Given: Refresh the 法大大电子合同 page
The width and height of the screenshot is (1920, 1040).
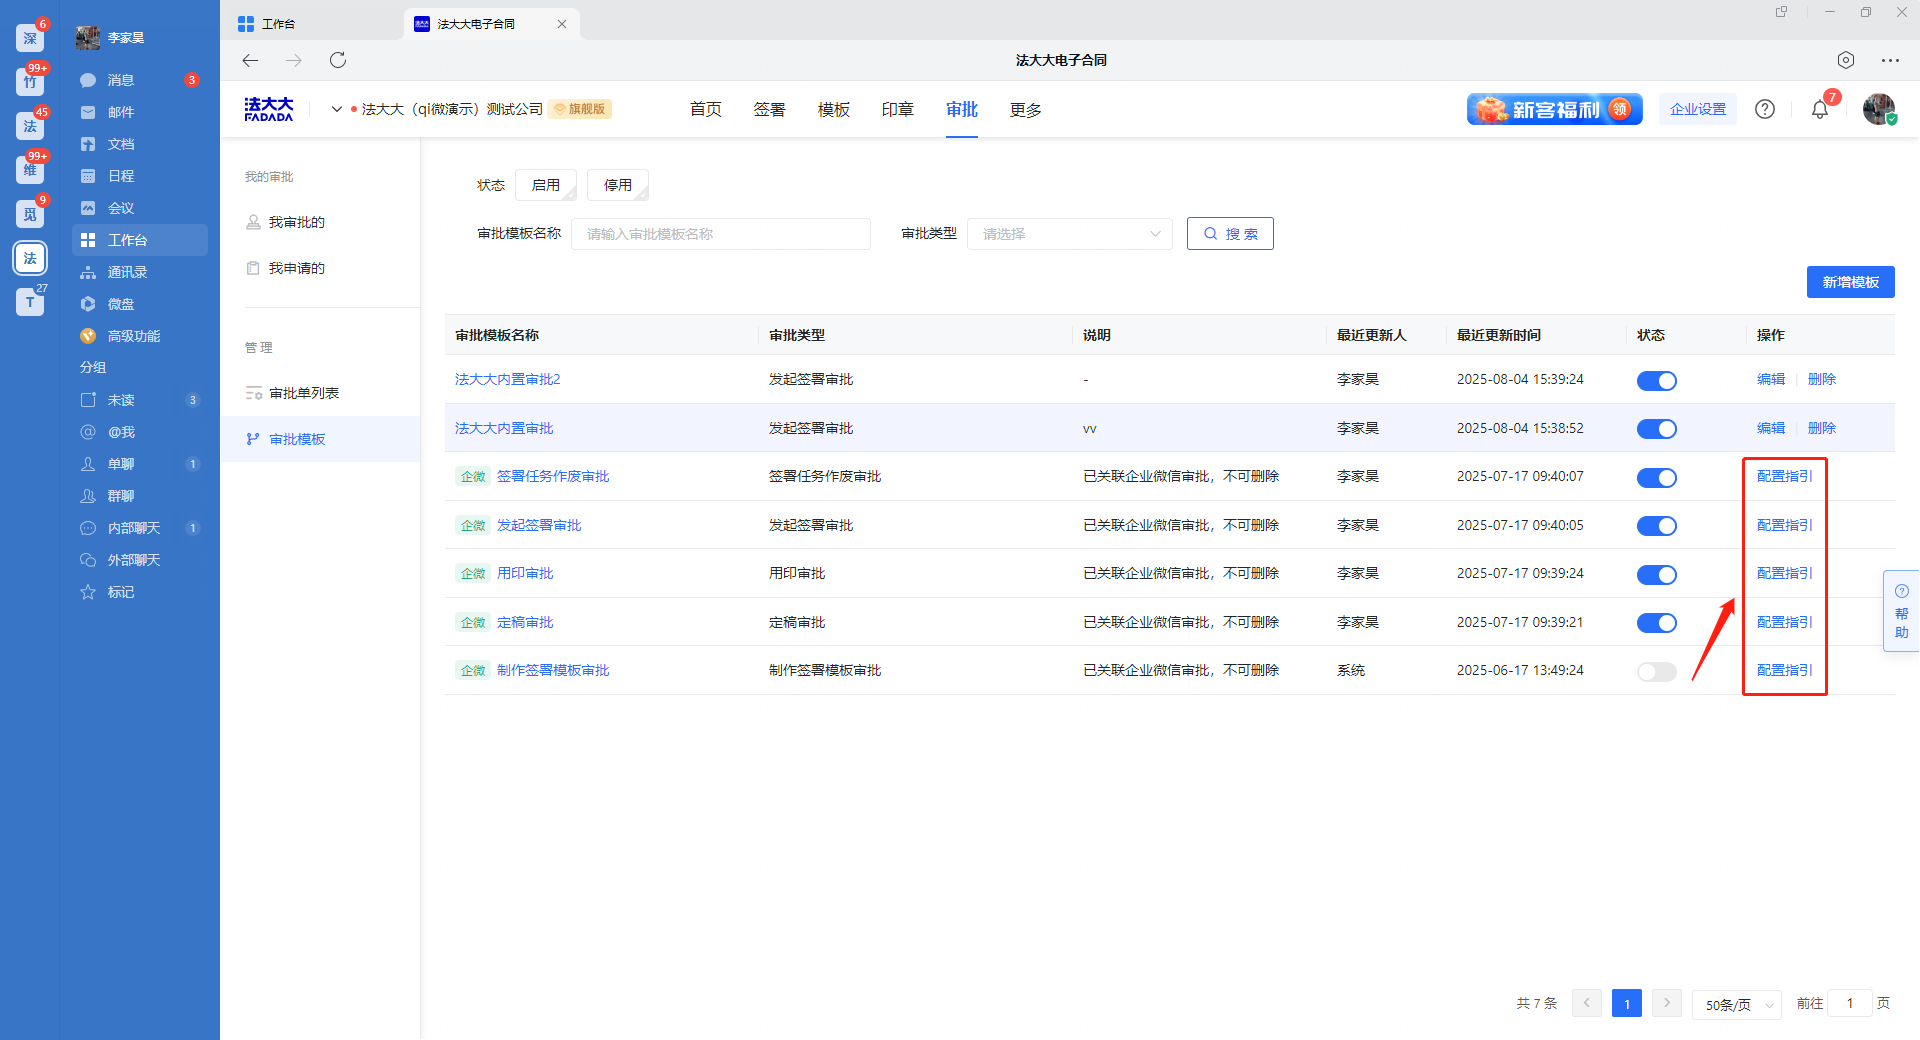Looking at the screenshot, I should pyautogui.click(x=338, y=60).
